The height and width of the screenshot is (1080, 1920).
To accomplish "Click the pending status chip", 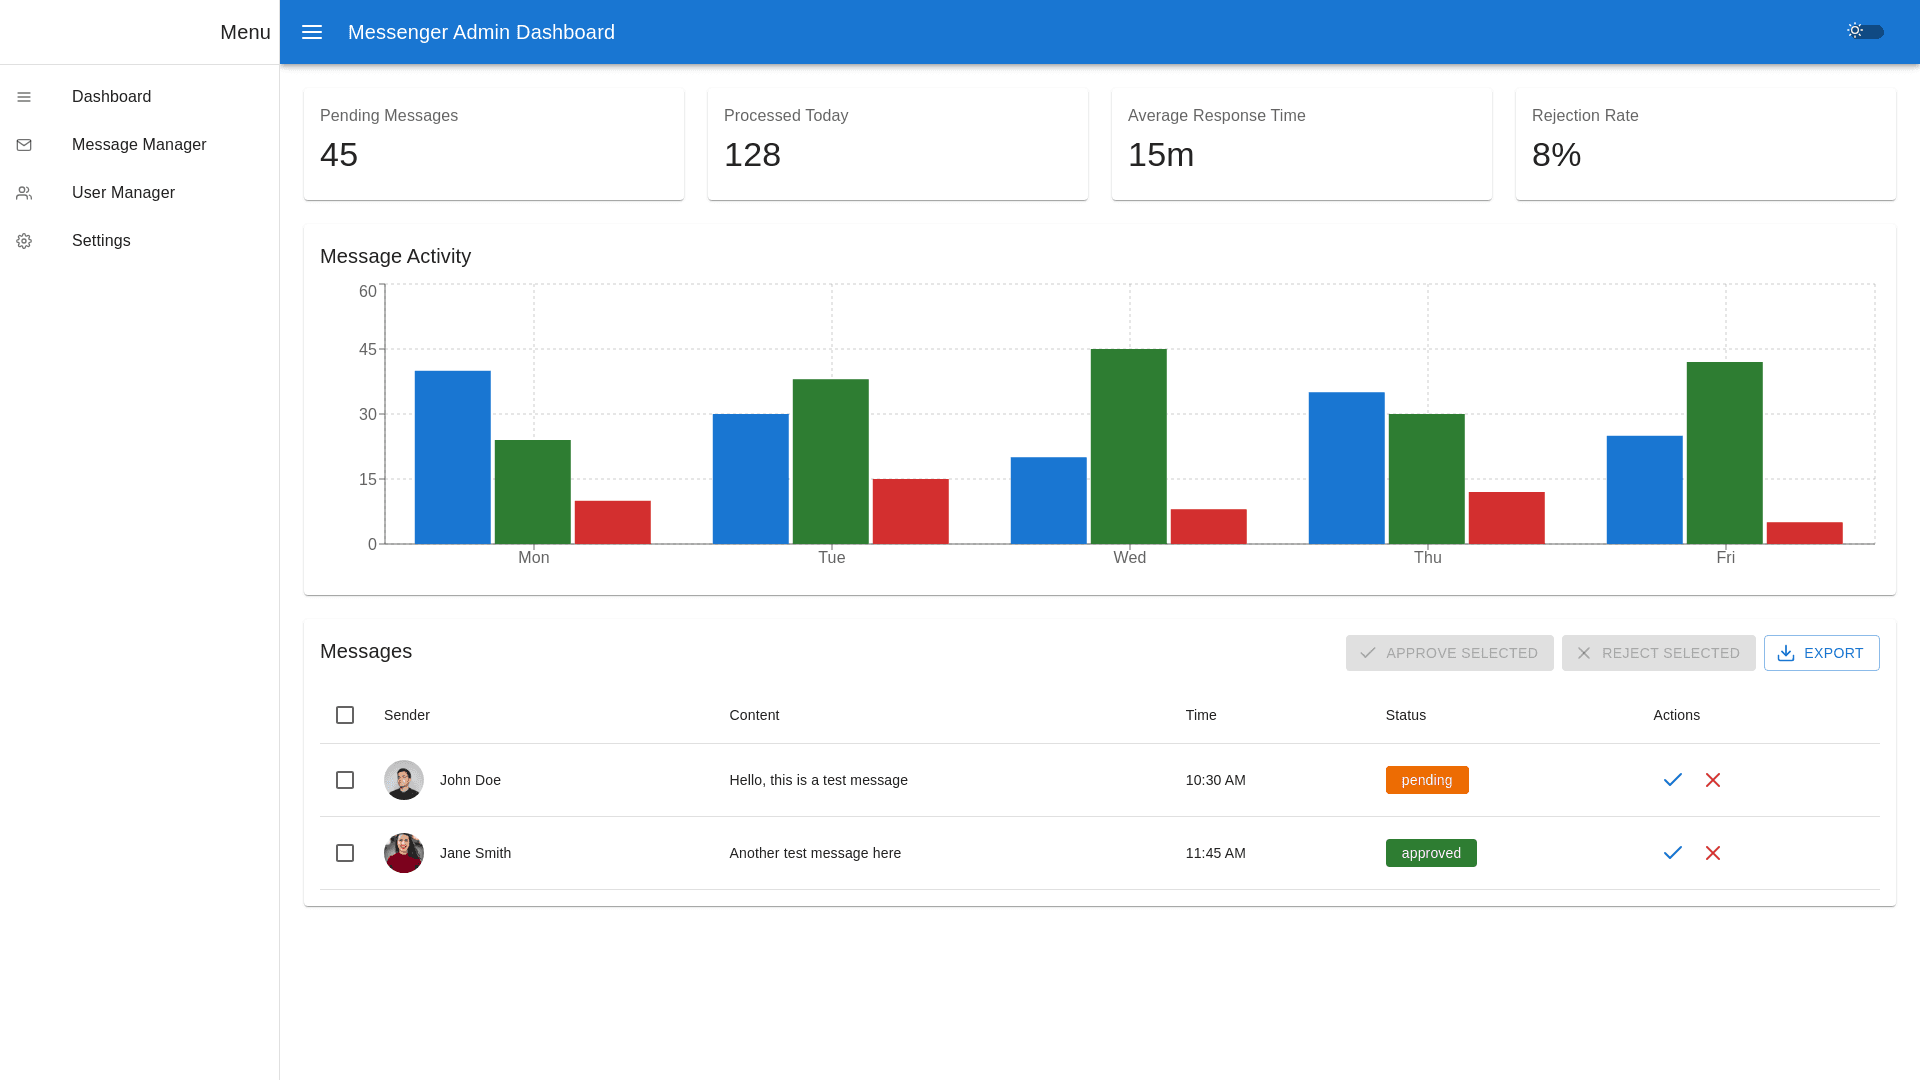I will [x=1426, y=780].
